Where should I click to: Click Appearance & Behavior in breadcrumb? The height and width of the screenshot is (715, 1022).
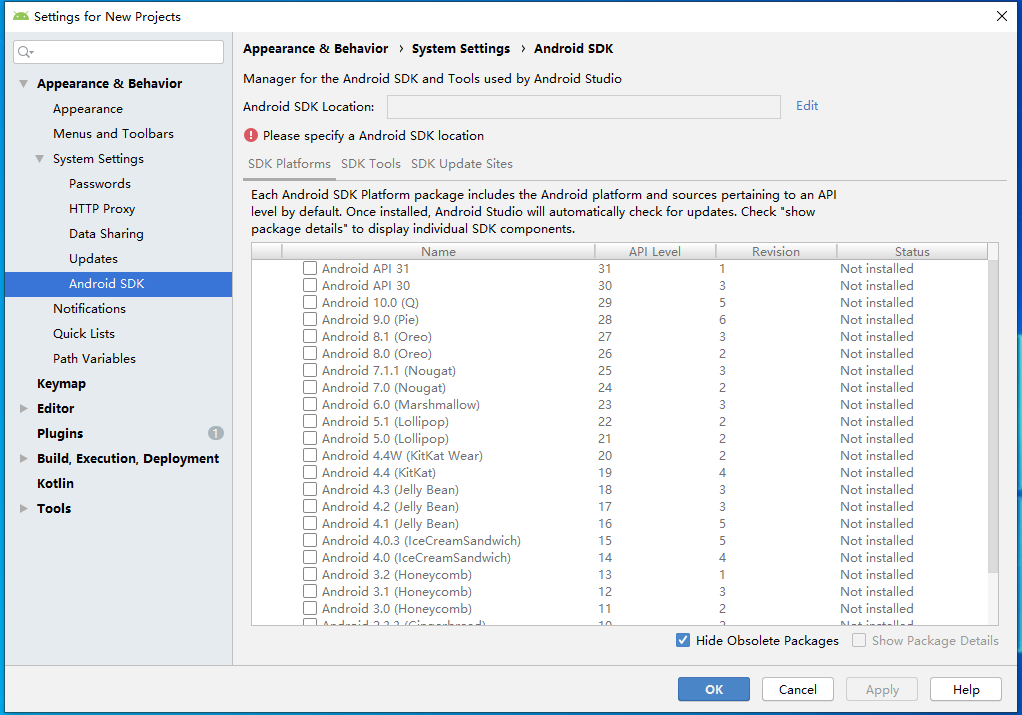pyautogui.click(x=315, y=49)
